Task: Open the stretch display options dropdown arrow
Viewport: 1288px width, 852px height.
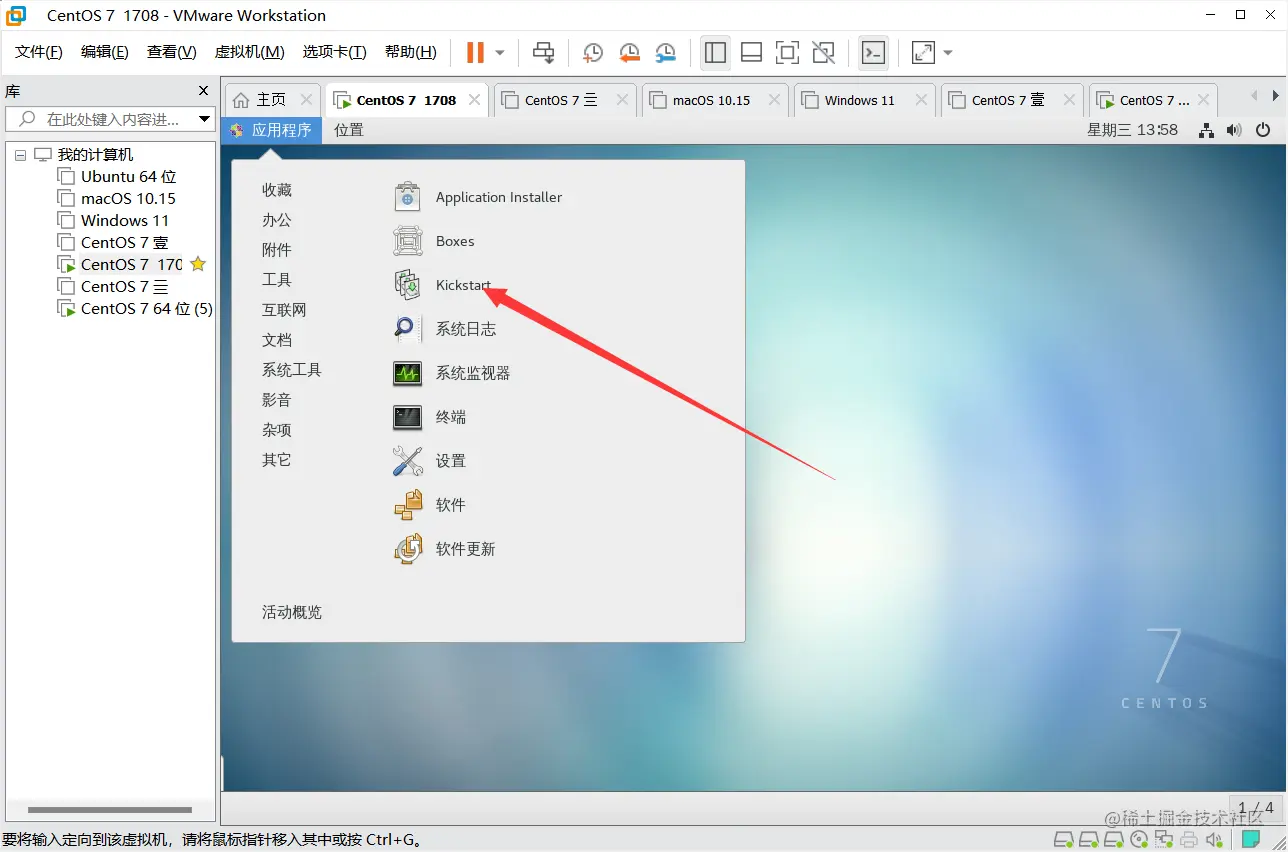Action: [x=947, y=52]
